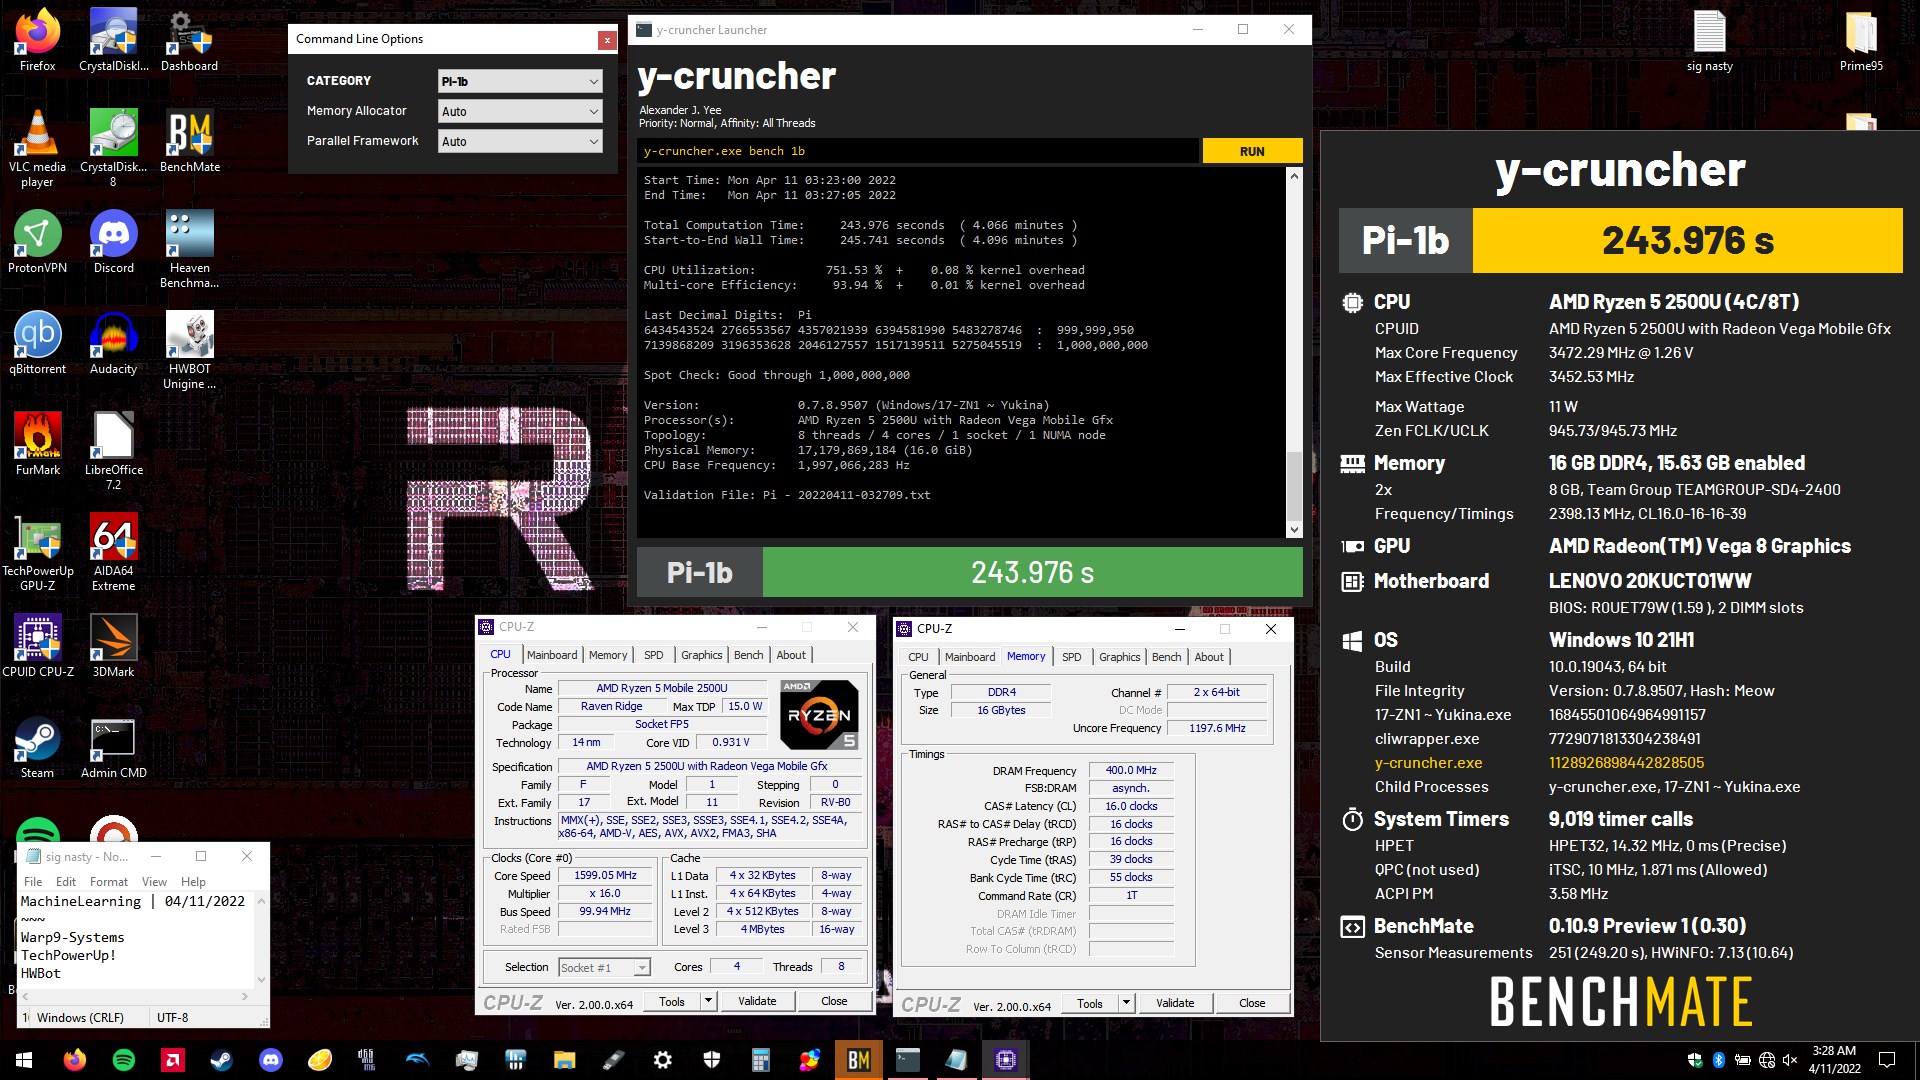Viewport: 1920px width, 1080px height.
Task: Launch BenchMate desktop shortcut
Action: coord(189,141)
